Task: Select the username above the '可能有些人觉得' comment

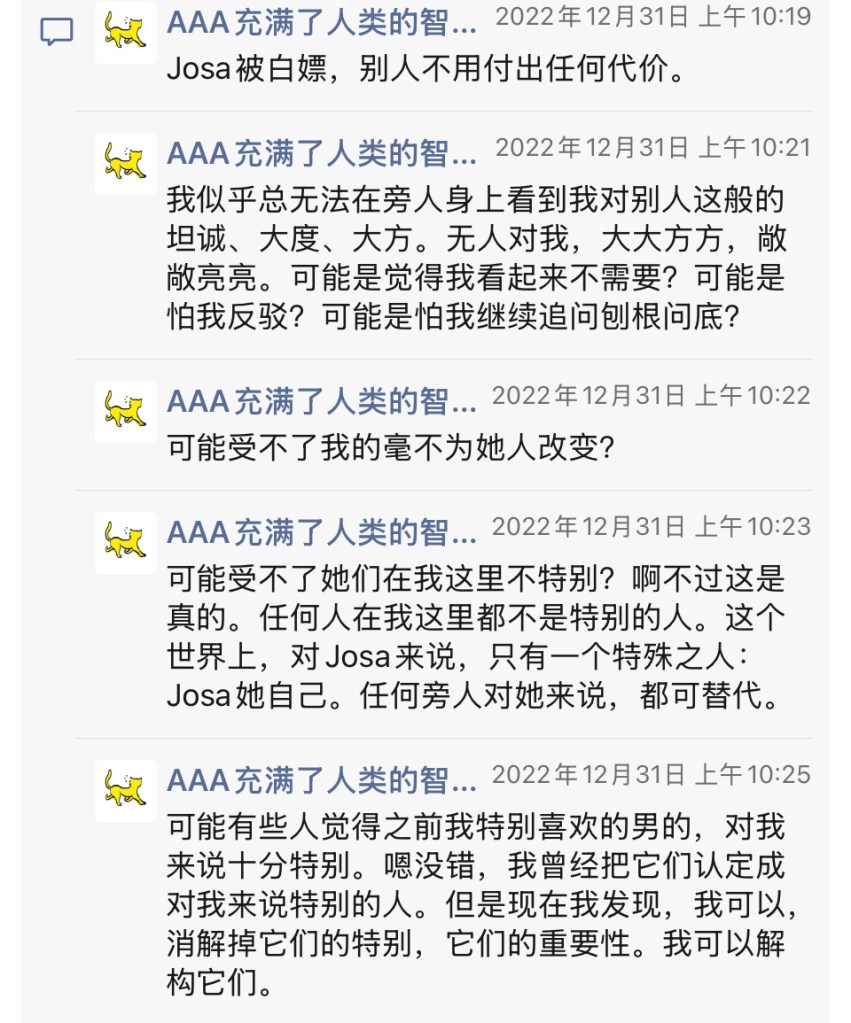Action: [322, 781]
